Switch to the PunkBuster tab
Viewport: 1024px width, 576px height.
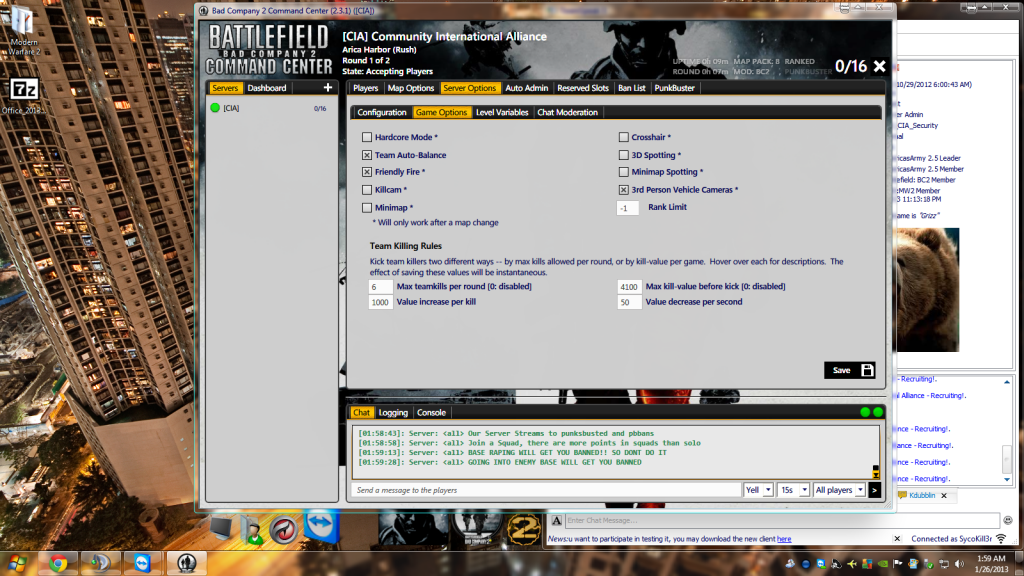pyautogui.click(x=675, y=88)
